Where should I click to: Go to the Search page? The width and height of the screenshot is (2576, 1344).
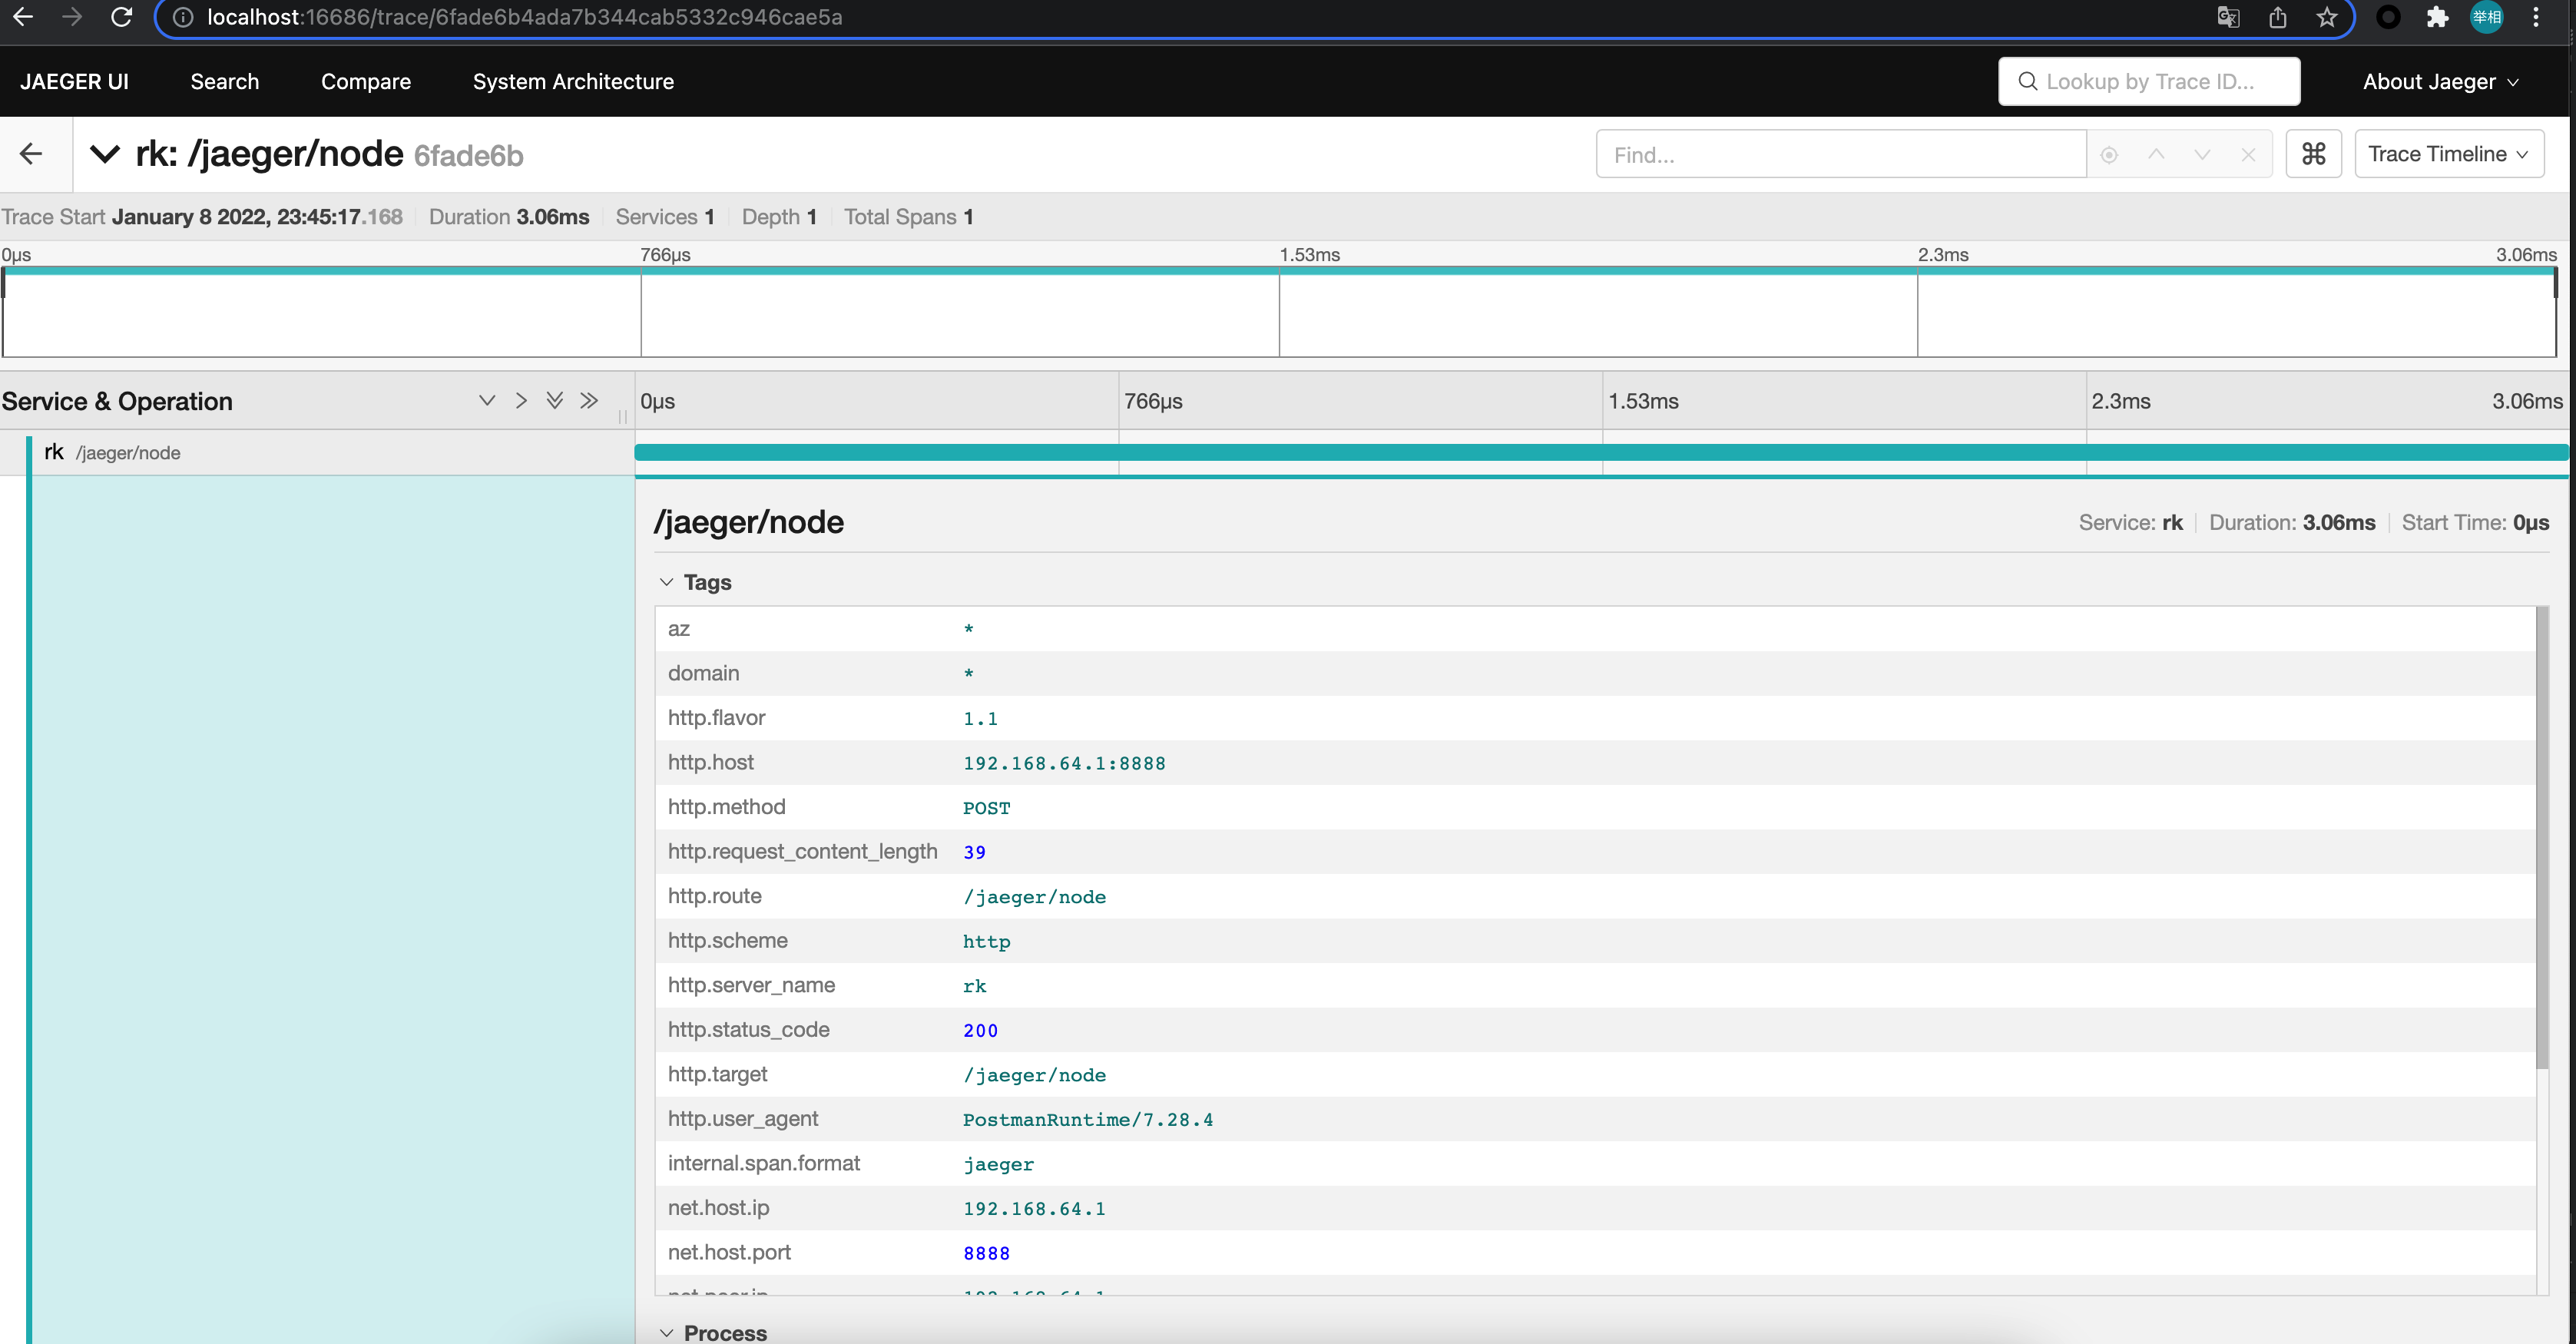point(225,81)
